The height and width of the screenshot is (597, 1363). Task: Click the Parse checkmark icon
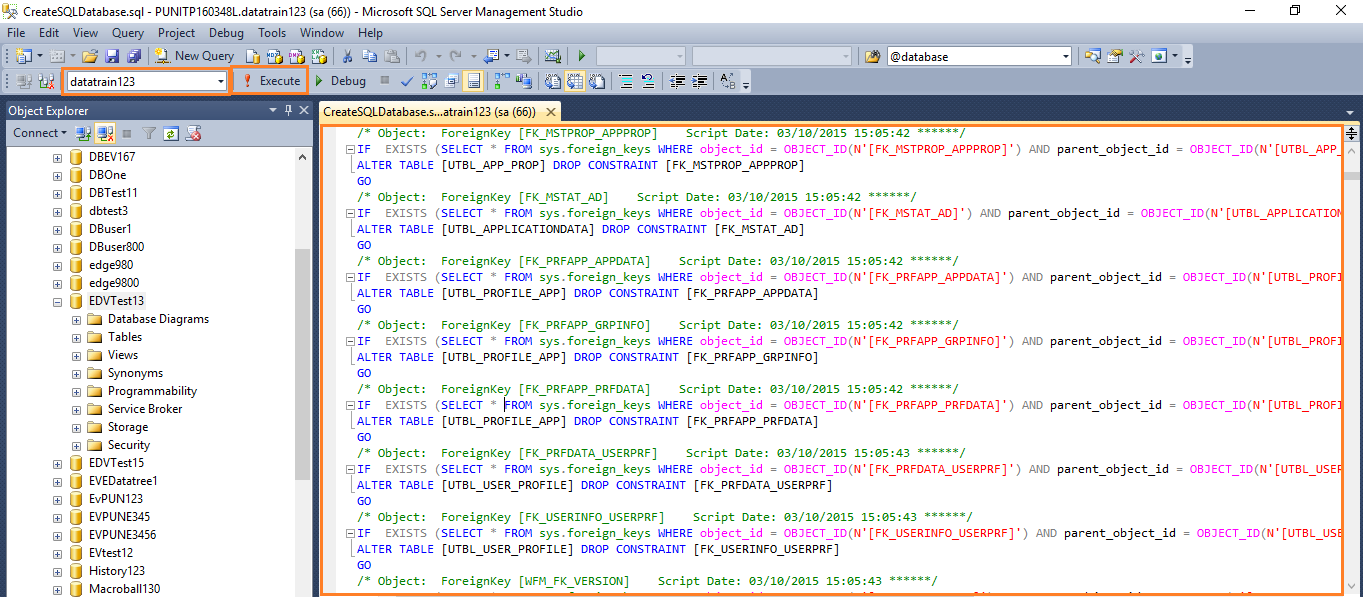point(407,81)
